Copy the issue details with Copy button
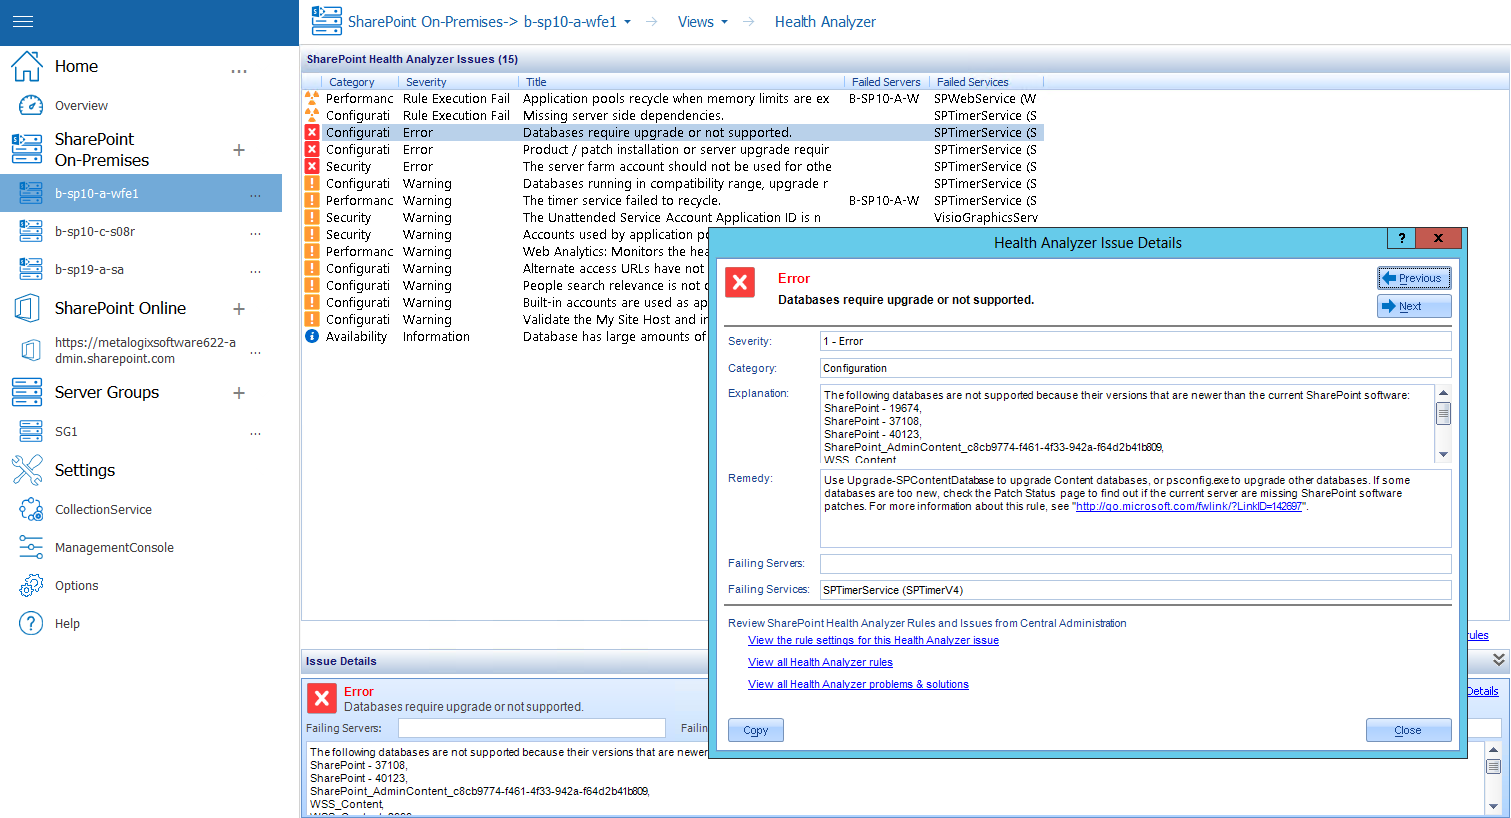Screen dimensions: 1511x818 point(755,730)
